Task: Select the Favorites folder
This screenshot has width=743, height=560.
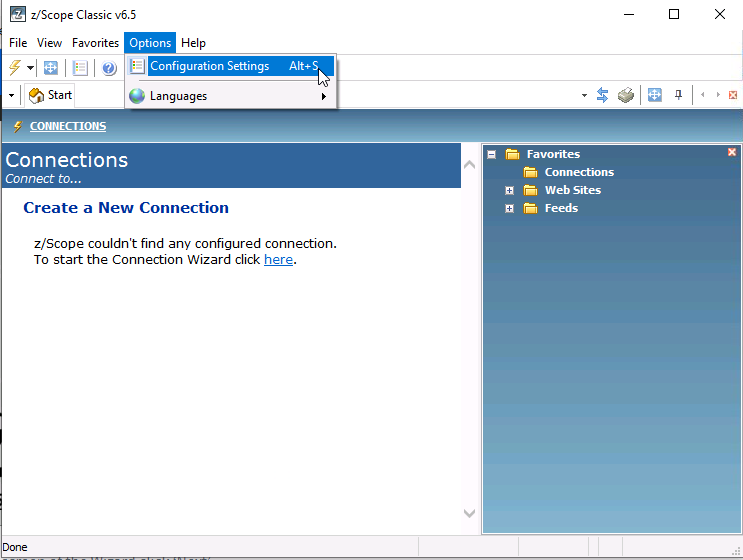Action: 553,154
